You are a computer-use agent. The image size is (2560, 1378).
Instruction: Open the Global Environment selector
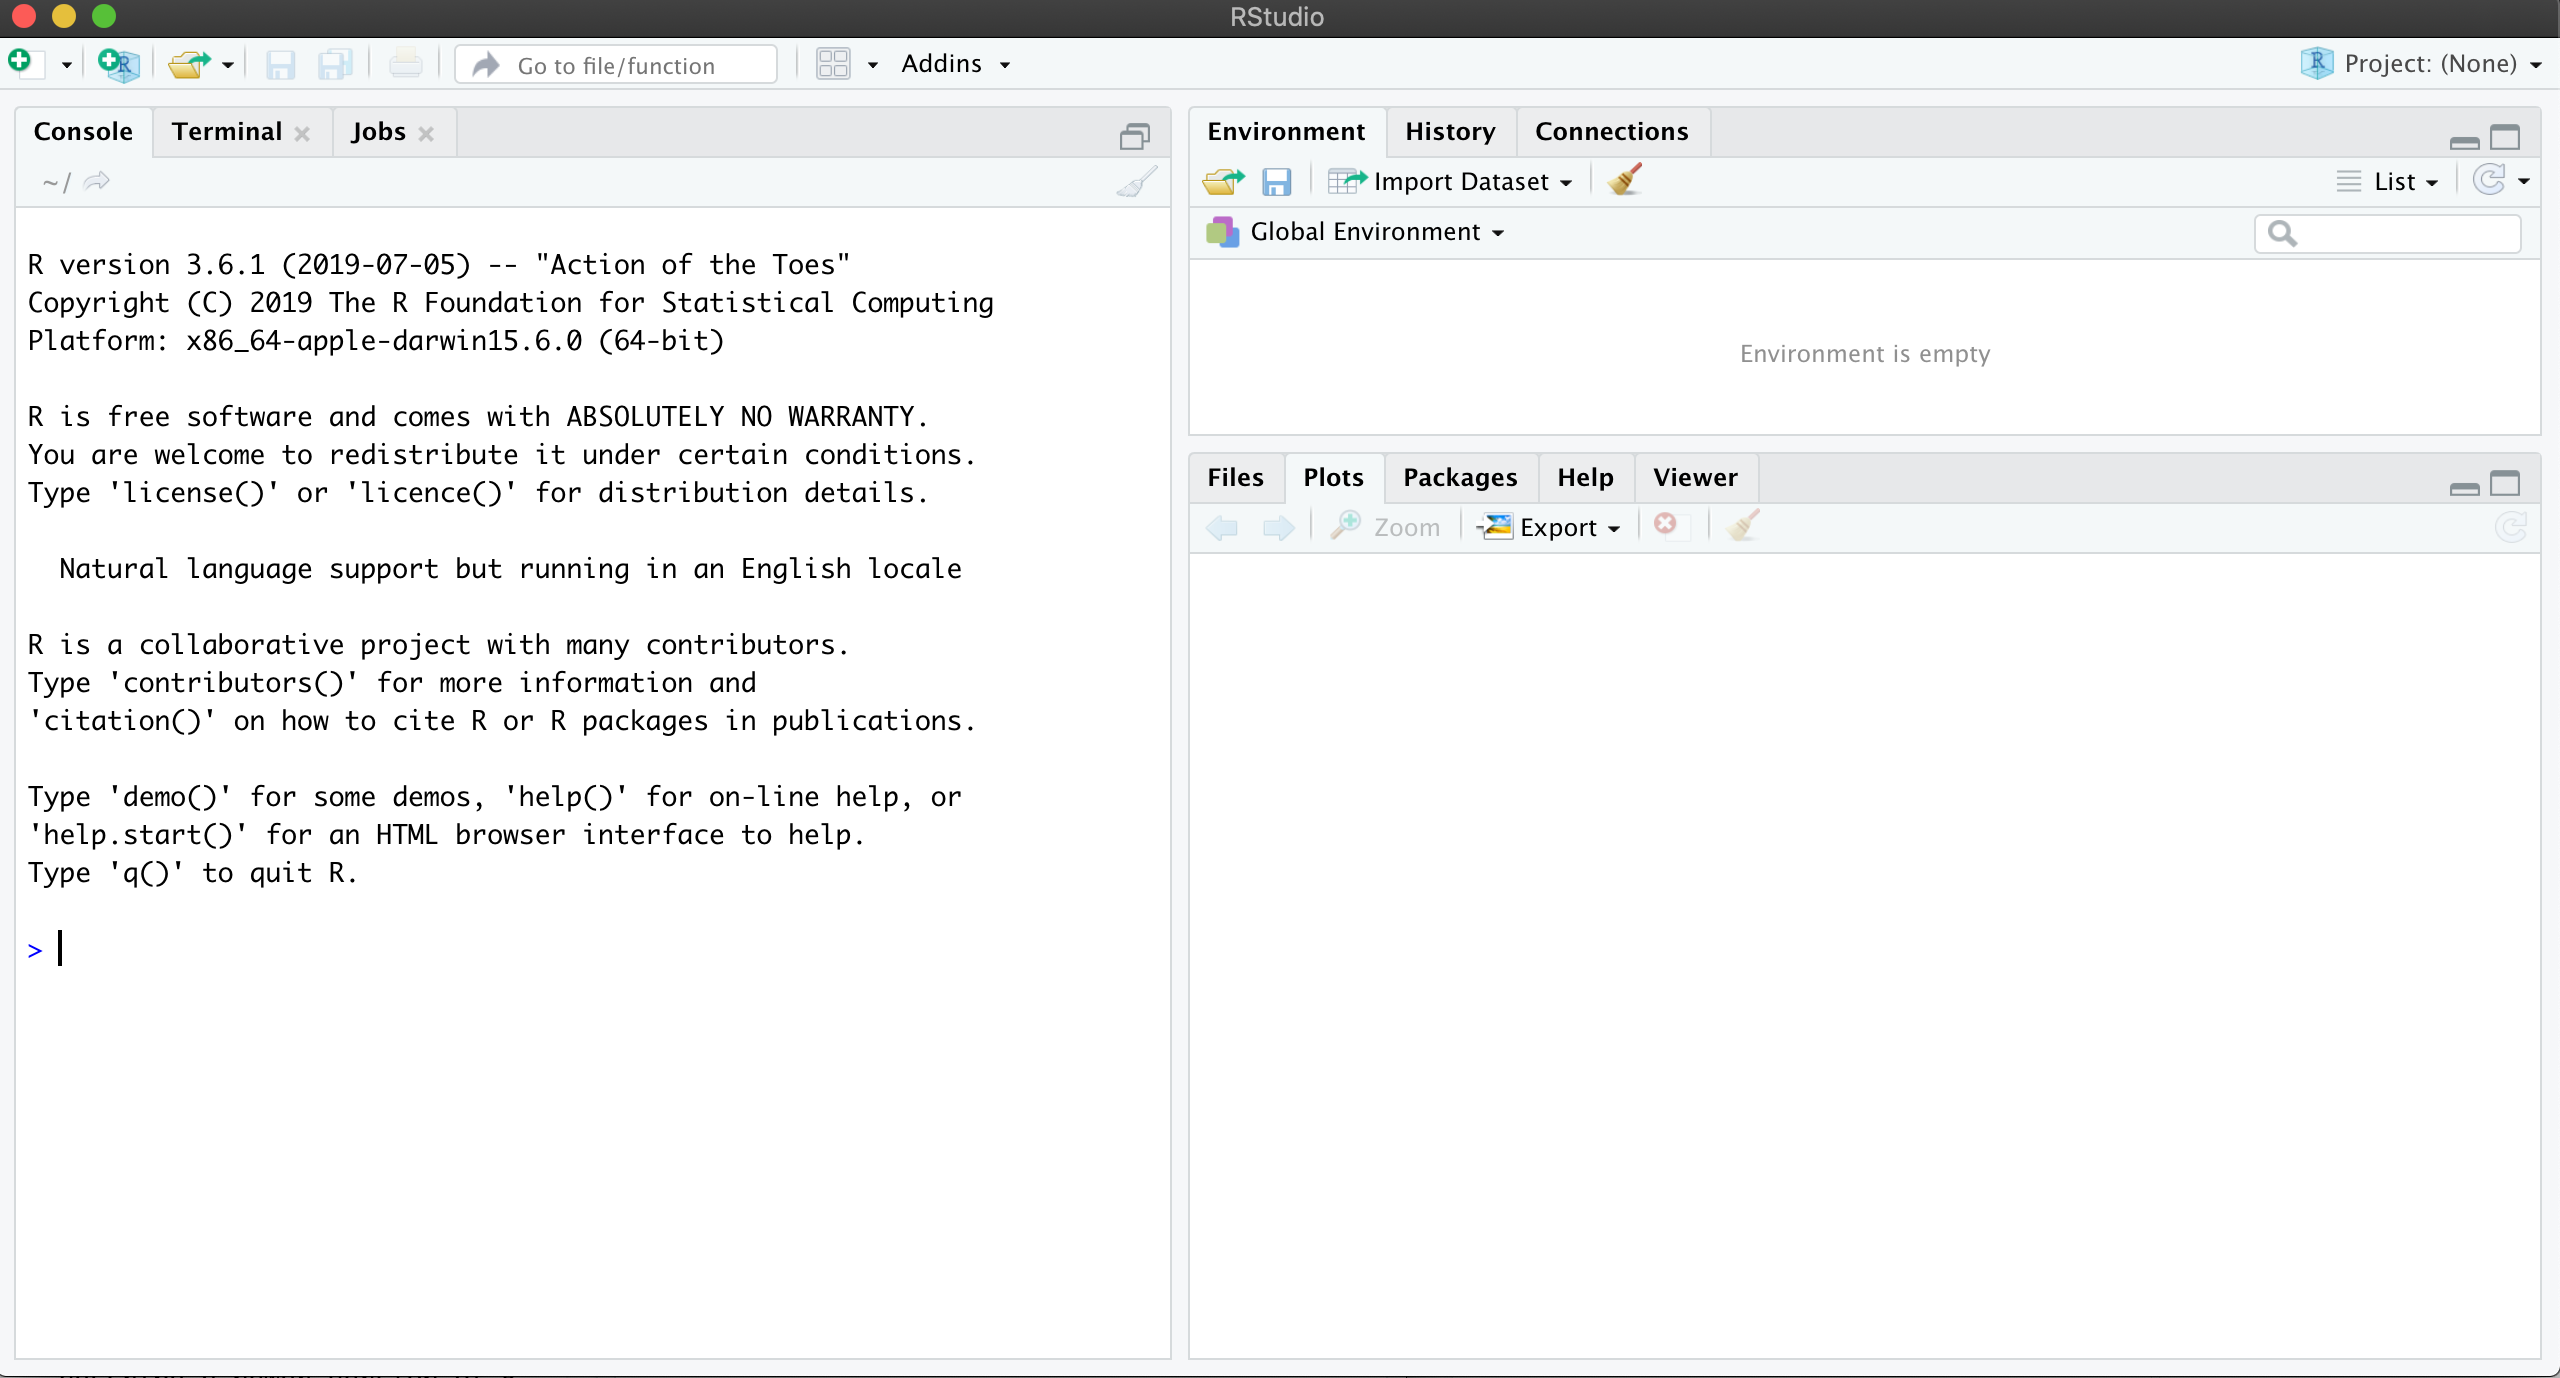1355,232
